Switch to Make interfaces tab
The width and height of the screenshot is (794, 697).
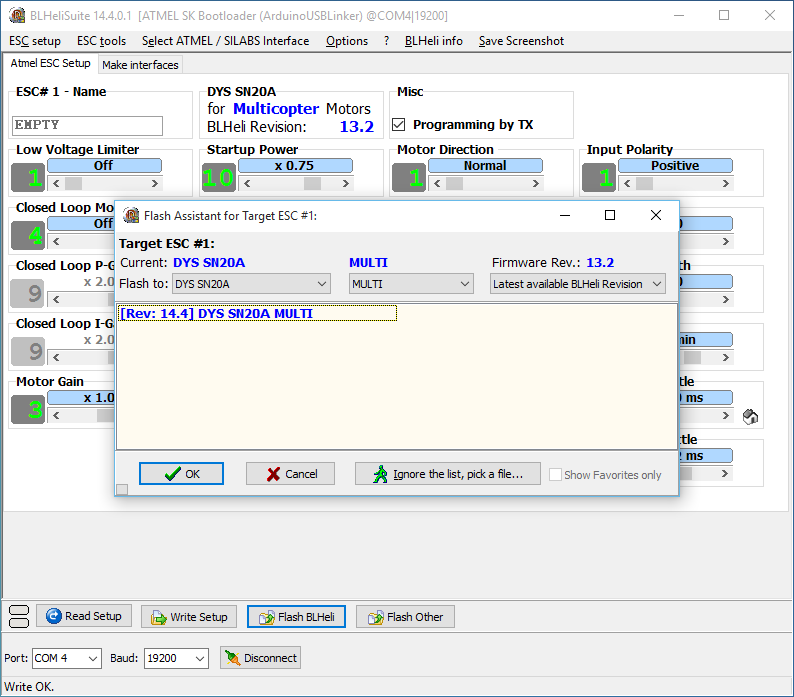[140, 65]
